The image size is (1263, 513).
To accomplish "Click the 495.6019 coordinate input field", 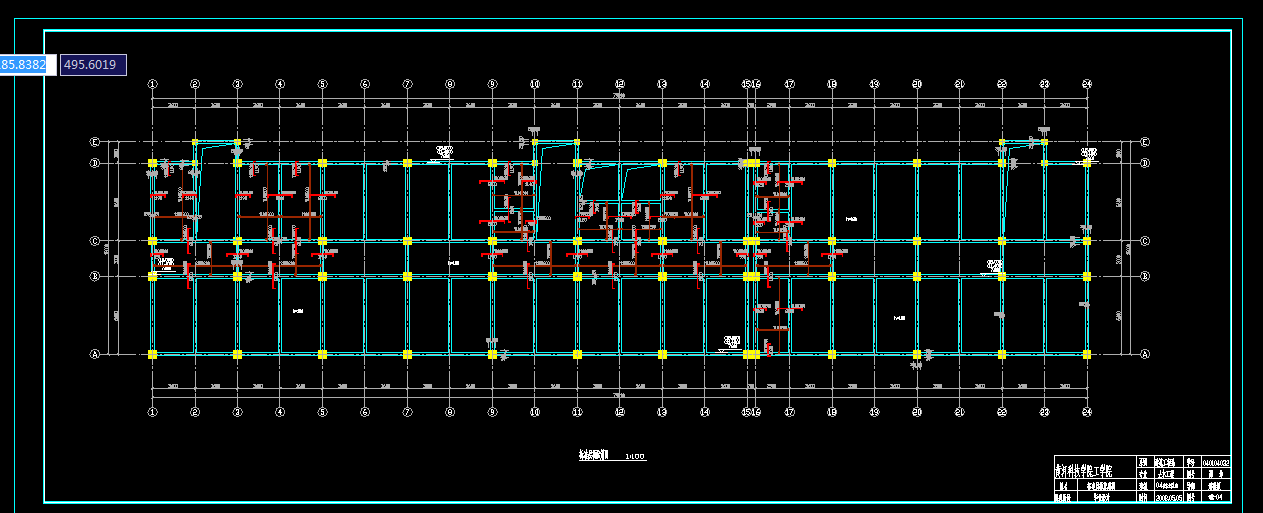I will coord(93,65).
